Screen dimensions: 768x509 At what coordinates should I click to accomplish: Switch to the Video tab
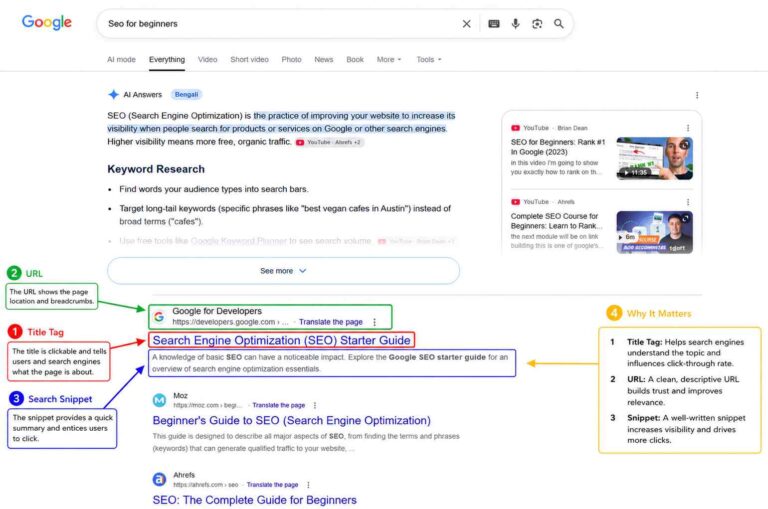click(x=207, y=59)
